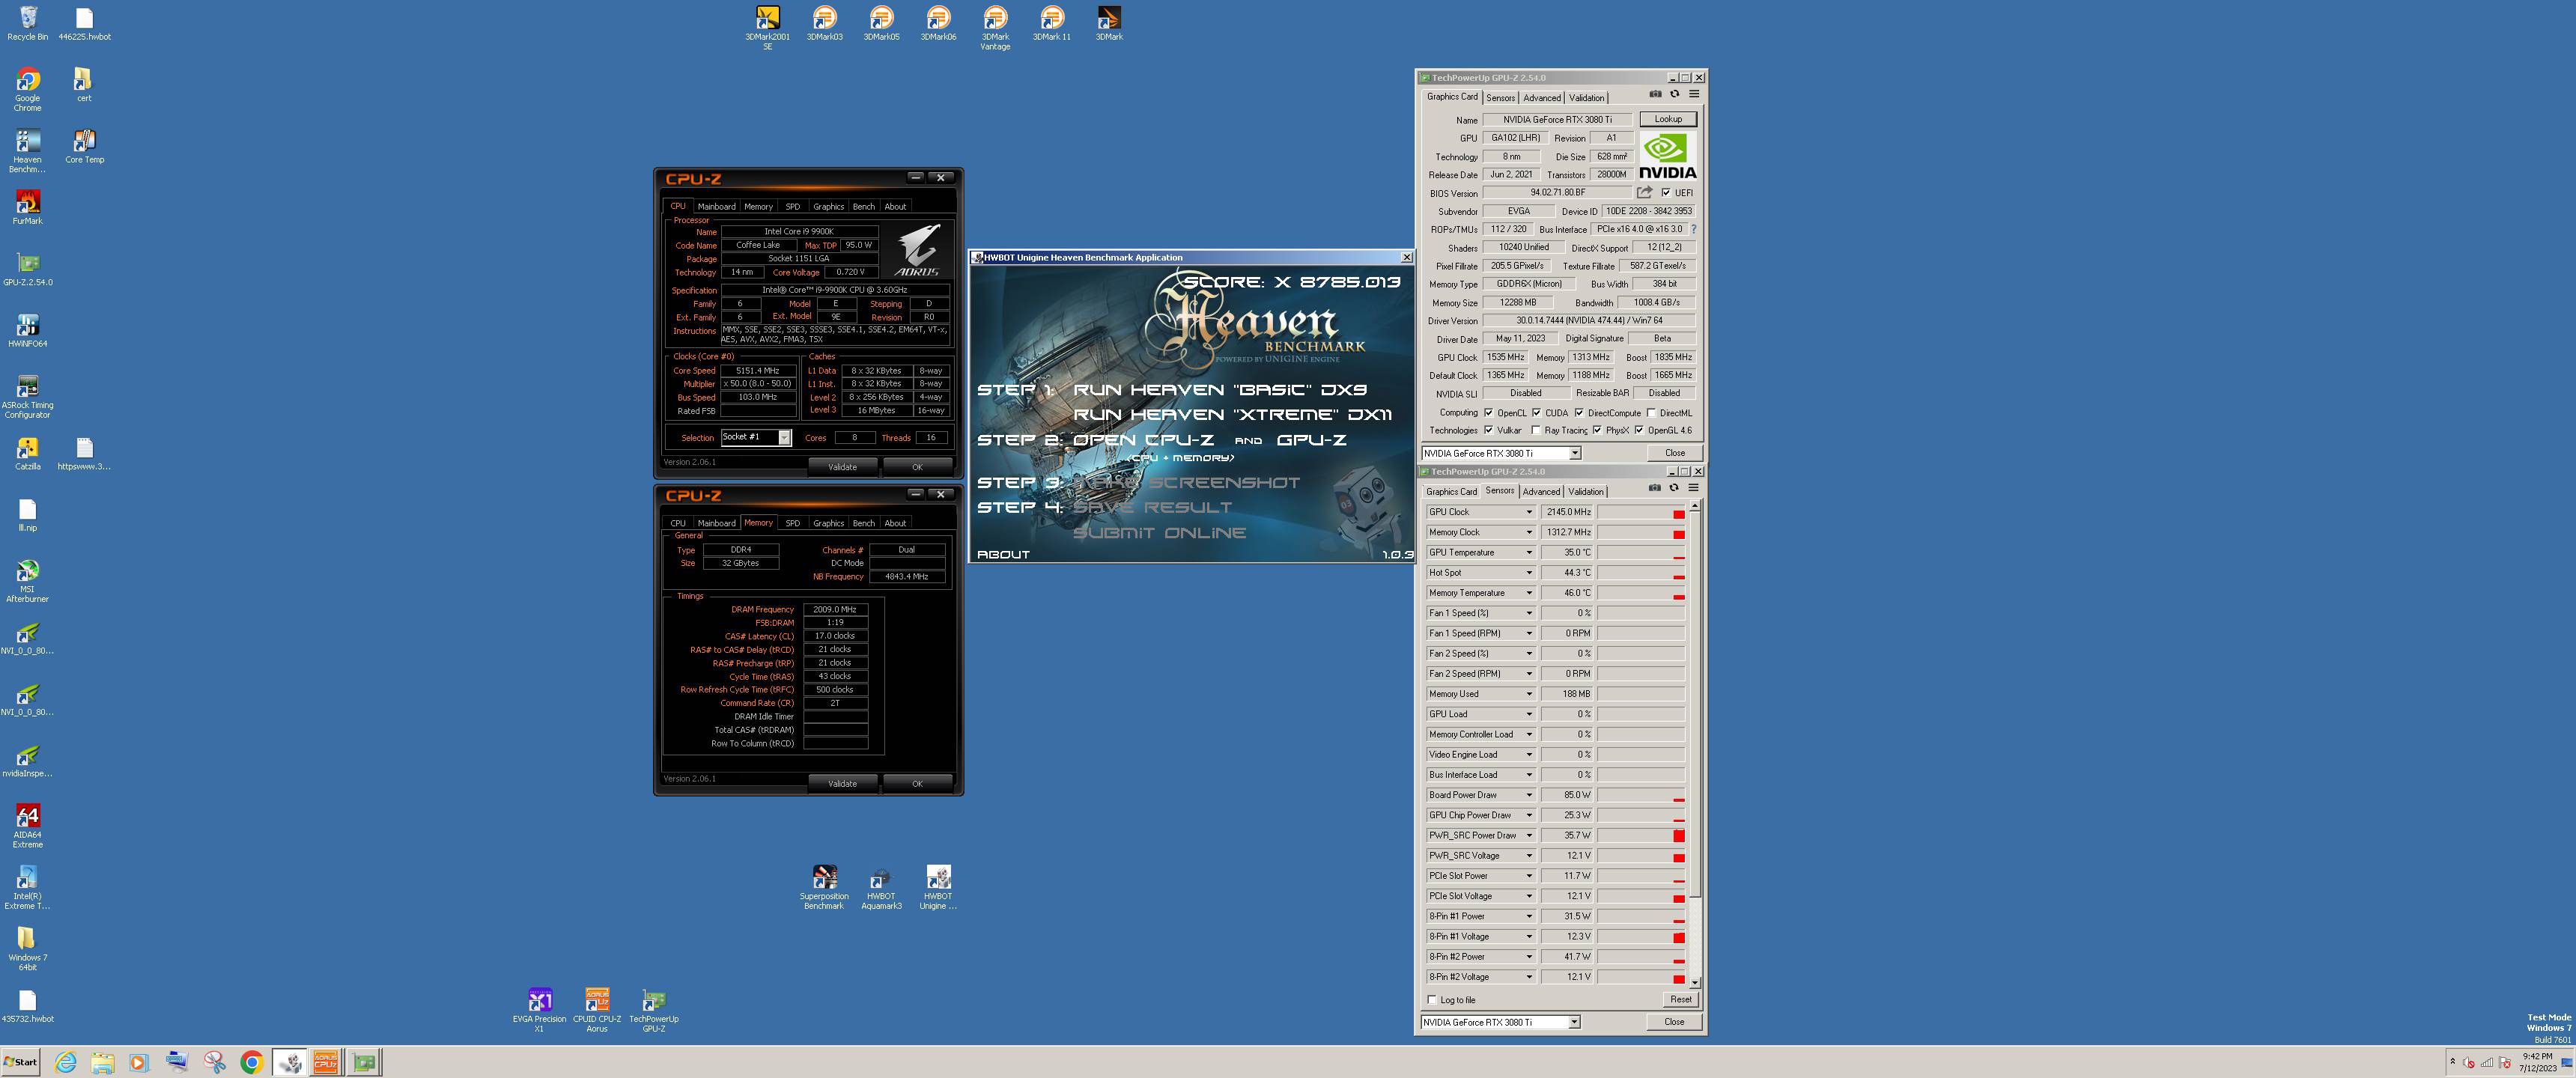Toggle the Vulkan checkbox
Viewport: 2576px width, 1078px height.
[1488, 430]
